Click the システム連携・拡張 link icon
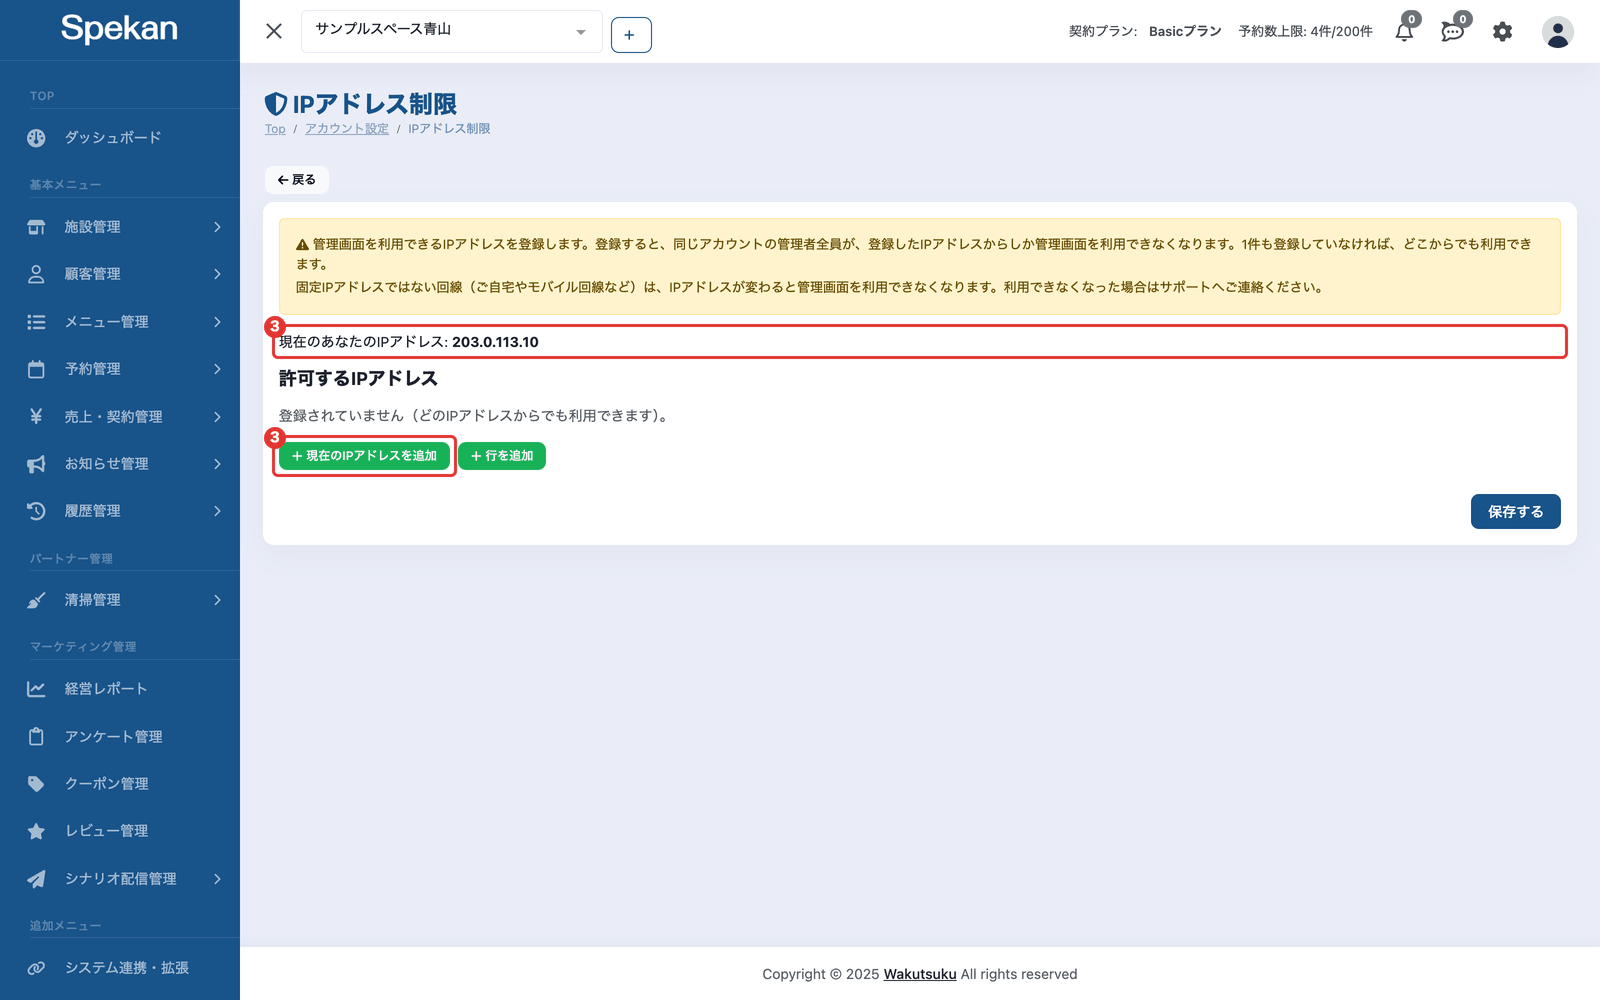Image resolution: width=1600 pixels, height=1000 pixels. pos(36,968)
